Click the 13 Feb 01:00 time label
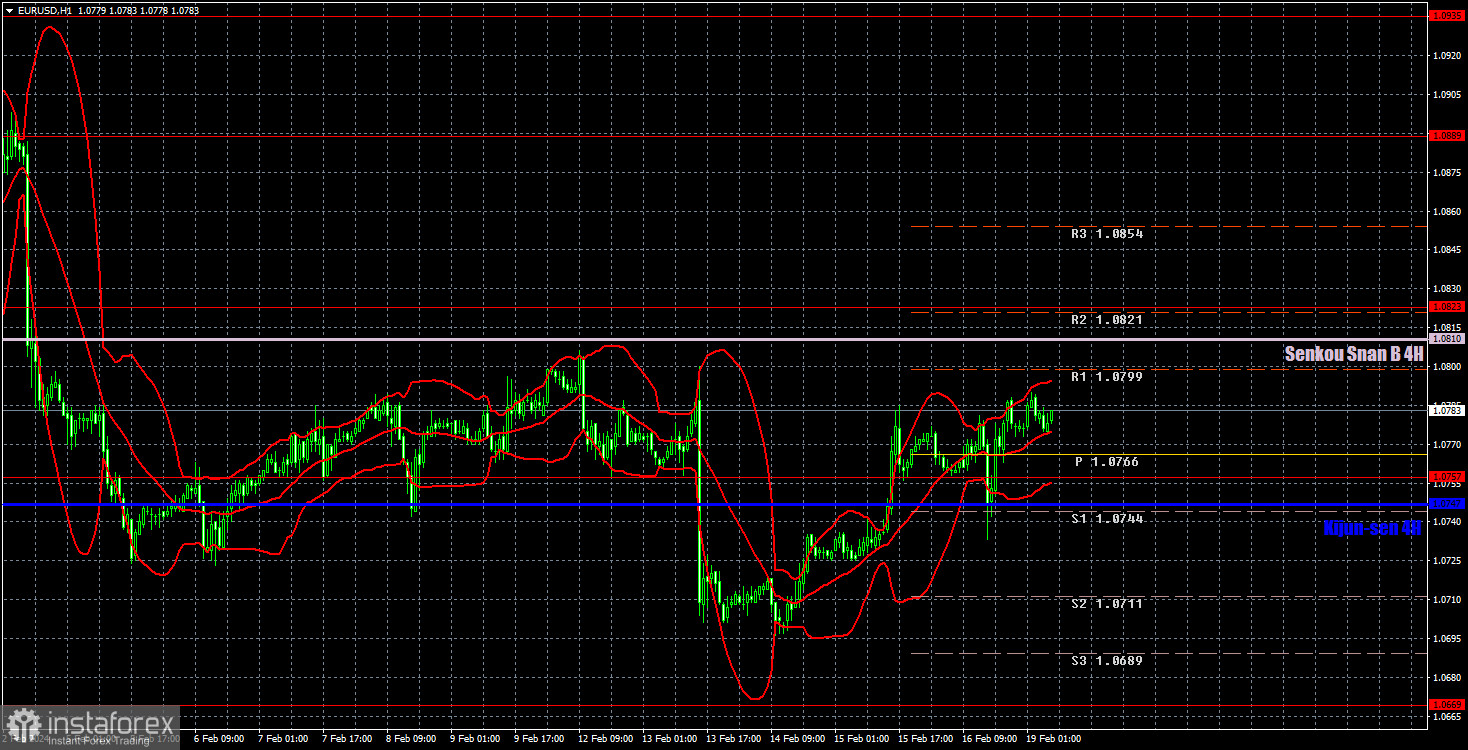 (x=670, y=739)
